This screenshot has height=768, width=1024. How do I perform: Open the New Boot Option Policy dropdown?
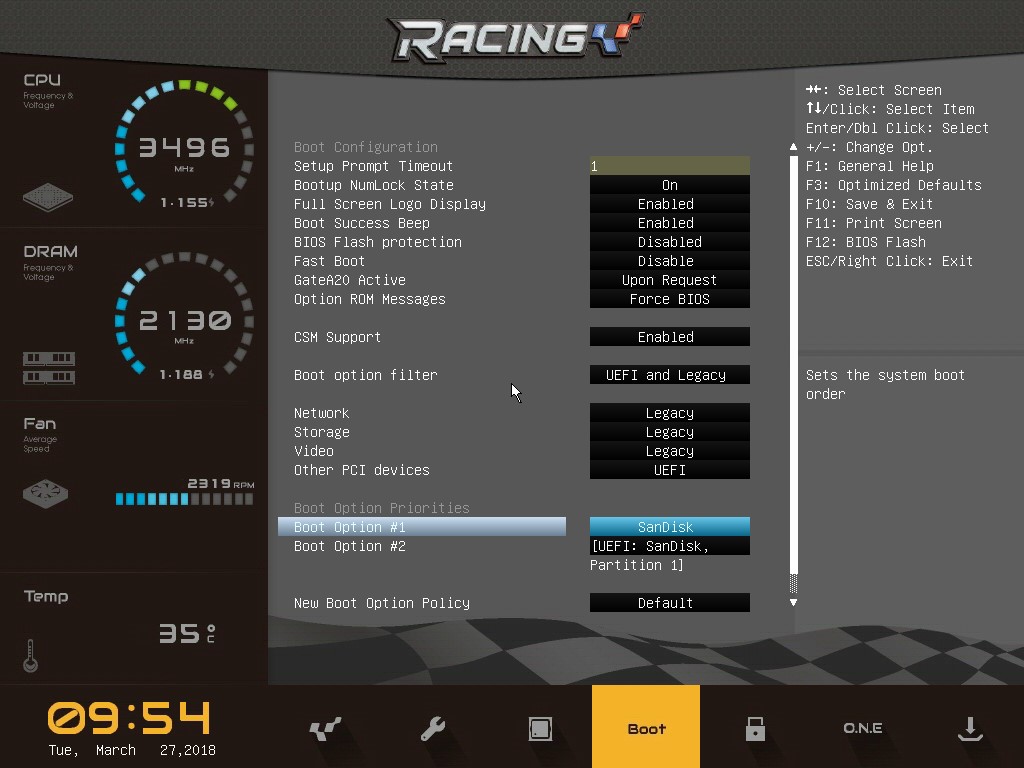tap(669, 603)
